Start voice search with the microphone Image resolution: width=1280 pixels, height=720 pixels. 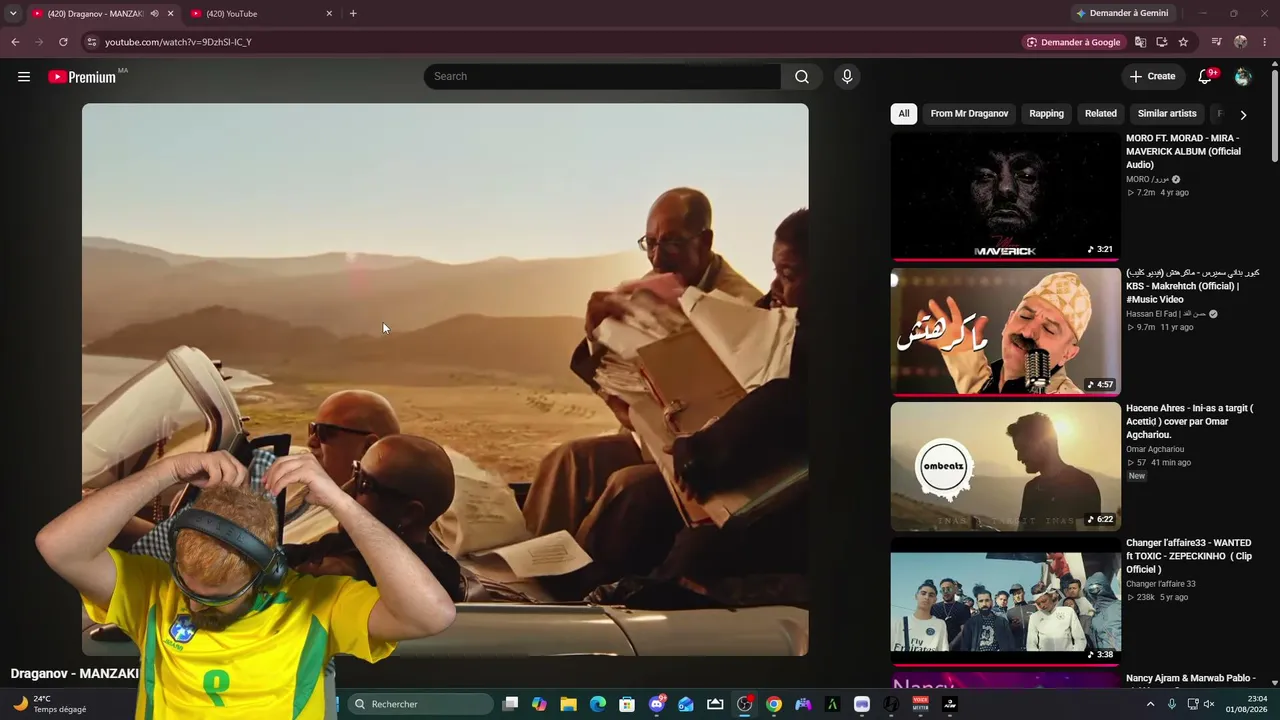click(x=847, y=77)
